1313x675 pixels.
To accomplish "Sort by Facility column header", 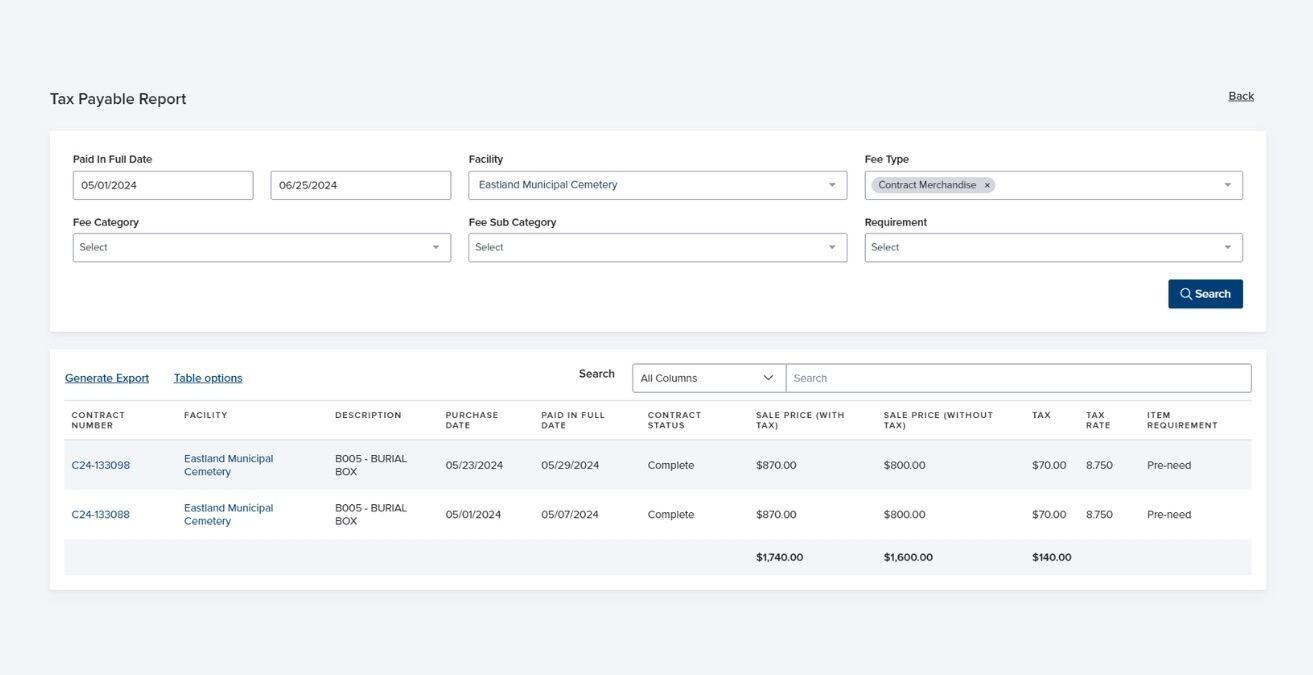I will pyautogui.click(x=206, y=415).
